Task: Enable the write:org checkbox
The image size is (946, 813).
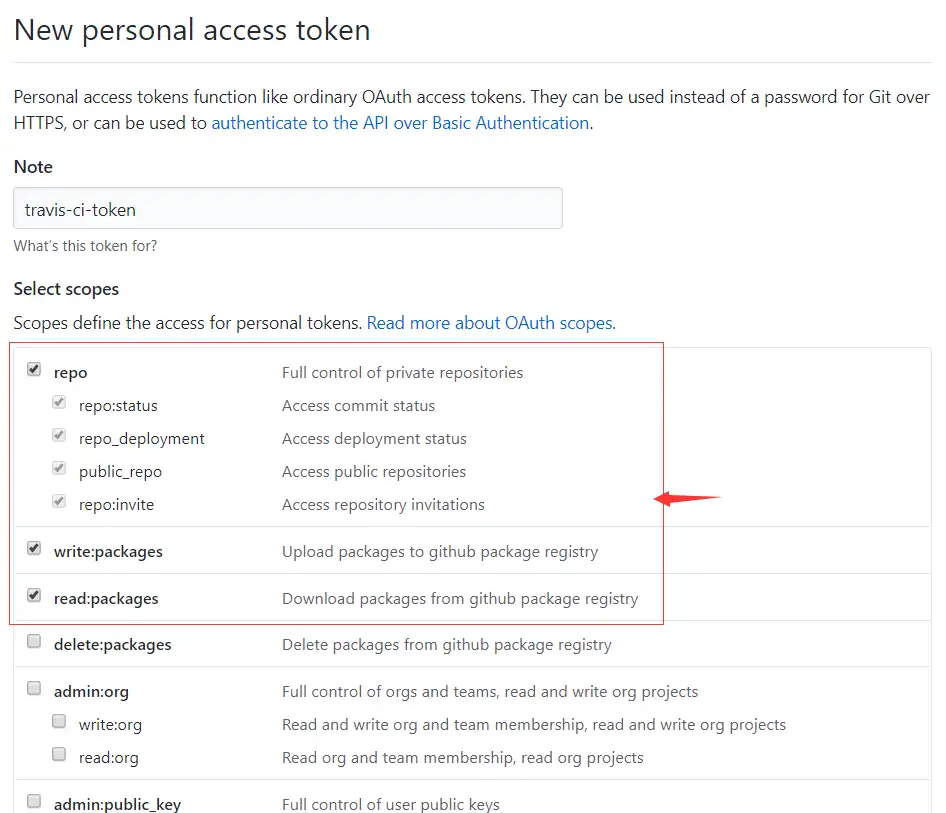Action: pos(60,722)
